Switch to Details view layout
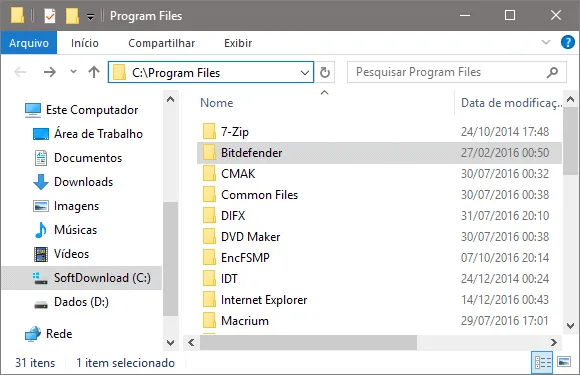 point(542,362)
